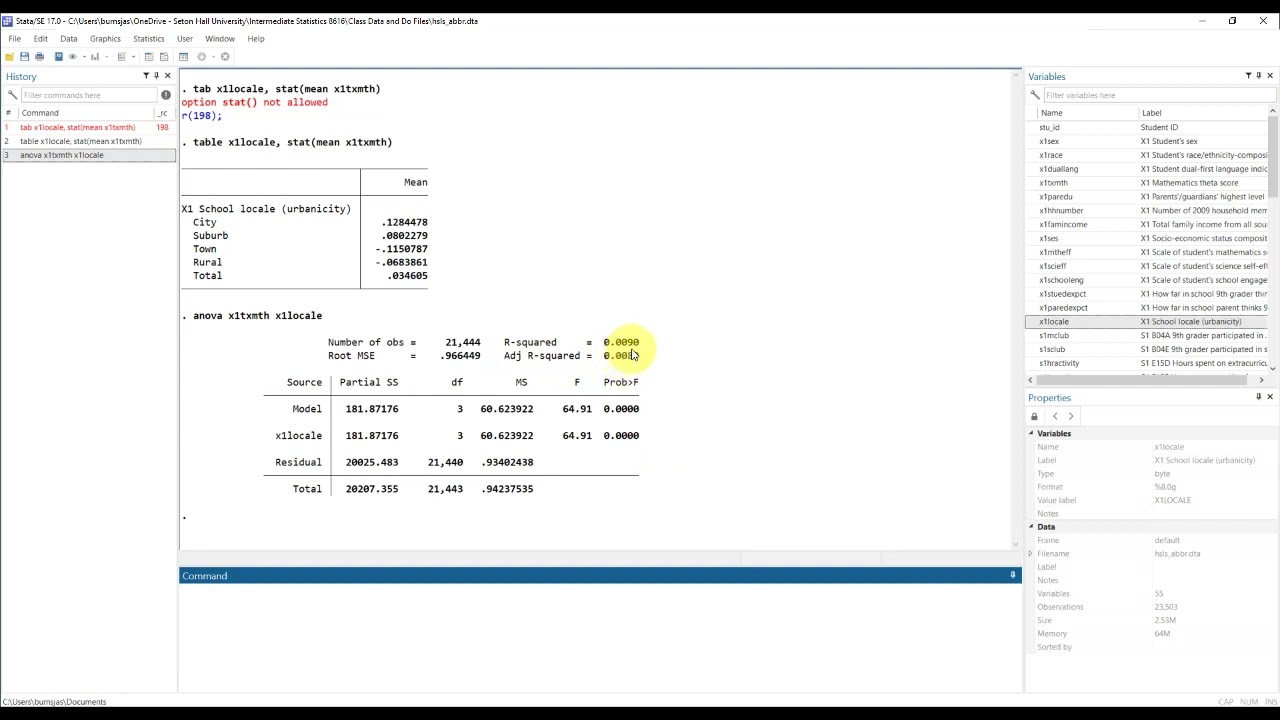Screen dimensions: 1280x720
Task: Go to next variable in Properties
Action: tap(1071, 416)
